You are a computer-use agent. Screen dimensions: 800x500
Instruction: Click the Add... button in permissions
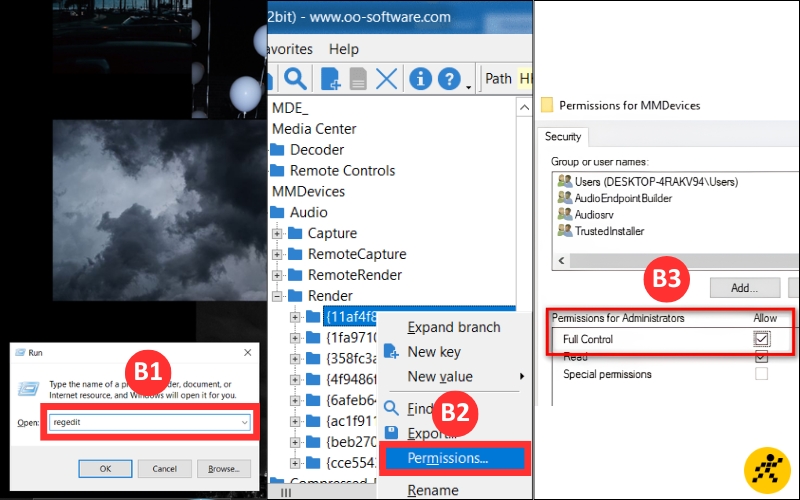pyautogui.click(x=744, y=288)
